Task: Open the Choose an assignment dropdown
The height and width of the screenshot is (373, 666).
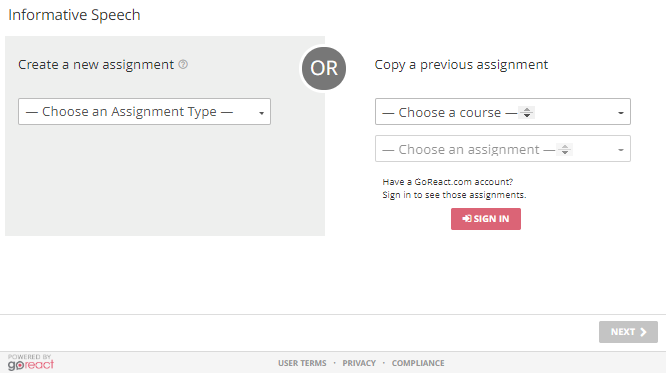Action: tap(503, 149)
